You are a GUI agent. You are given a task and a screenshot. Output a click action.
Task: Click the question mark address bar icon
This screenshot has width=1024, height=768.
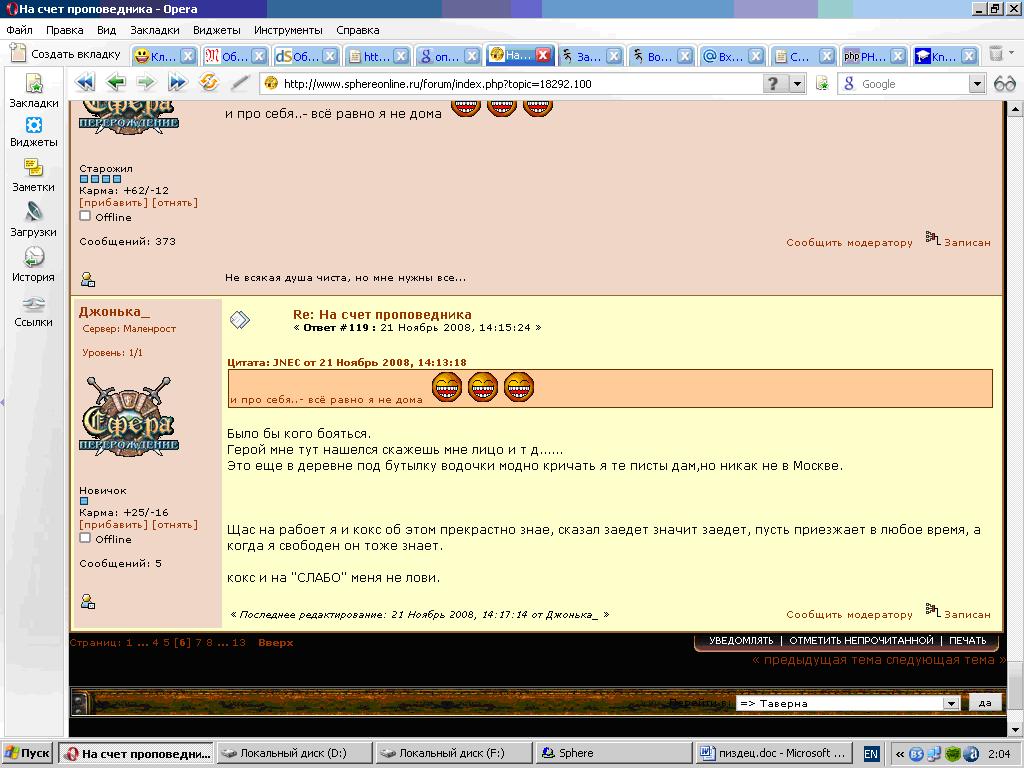click(774, 84)
